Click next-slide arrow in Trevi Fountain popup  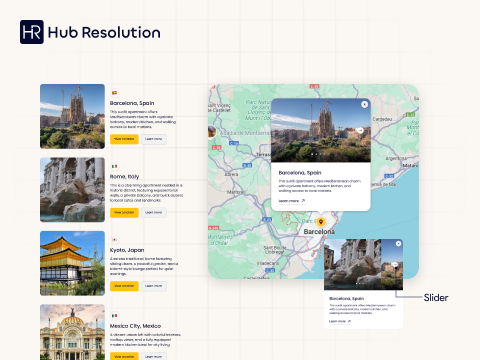395,265
